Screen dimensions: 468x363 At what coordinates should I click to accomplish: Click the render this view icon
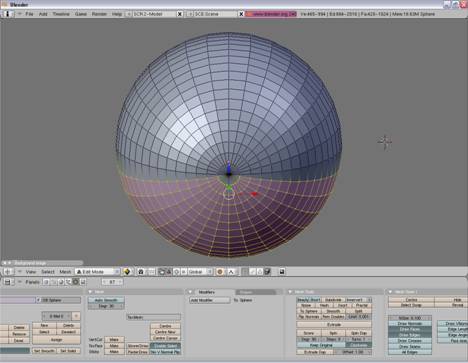(282, 272)
